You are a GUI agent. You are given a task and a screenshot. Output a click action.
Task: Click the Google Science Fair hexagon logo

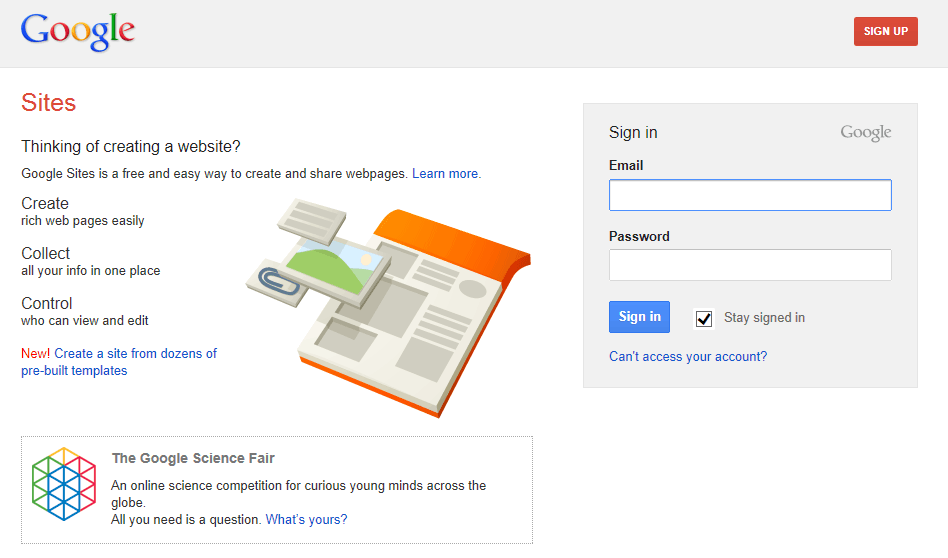(63, 484)
